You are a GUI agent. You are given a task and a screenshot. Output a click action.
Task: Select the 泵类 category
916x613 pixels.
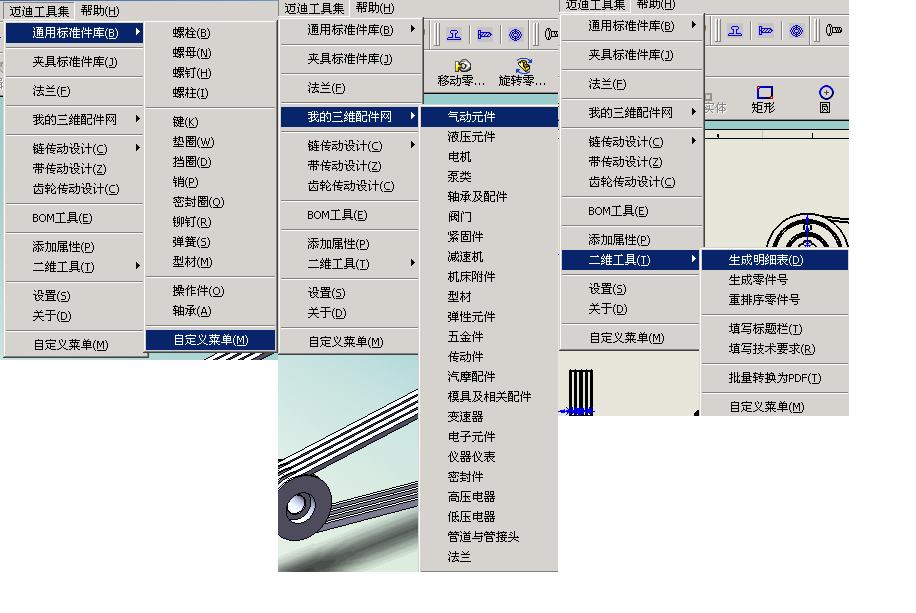[459, 176]
